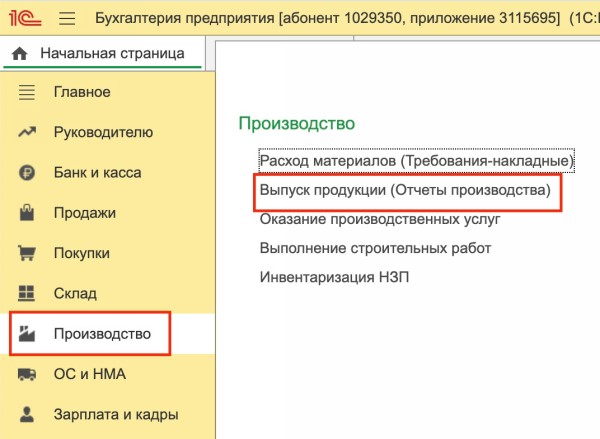The height and width of the screenshot is (439, 600).
Task: Click the Склад grid icon
Action: [28, 294]
